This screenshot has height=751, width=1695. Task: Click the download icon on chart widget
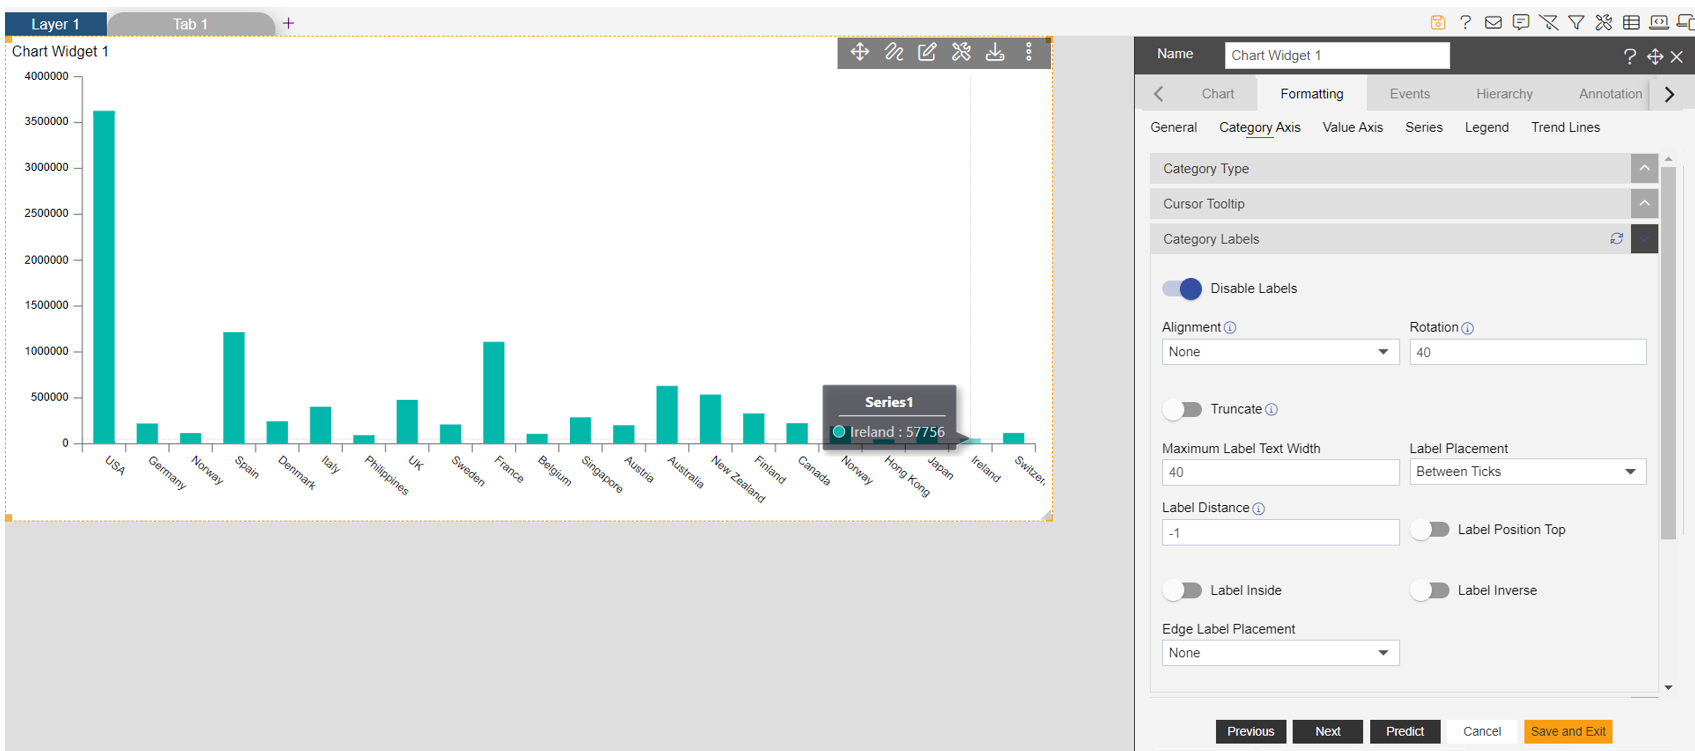(x=995, y=52)
